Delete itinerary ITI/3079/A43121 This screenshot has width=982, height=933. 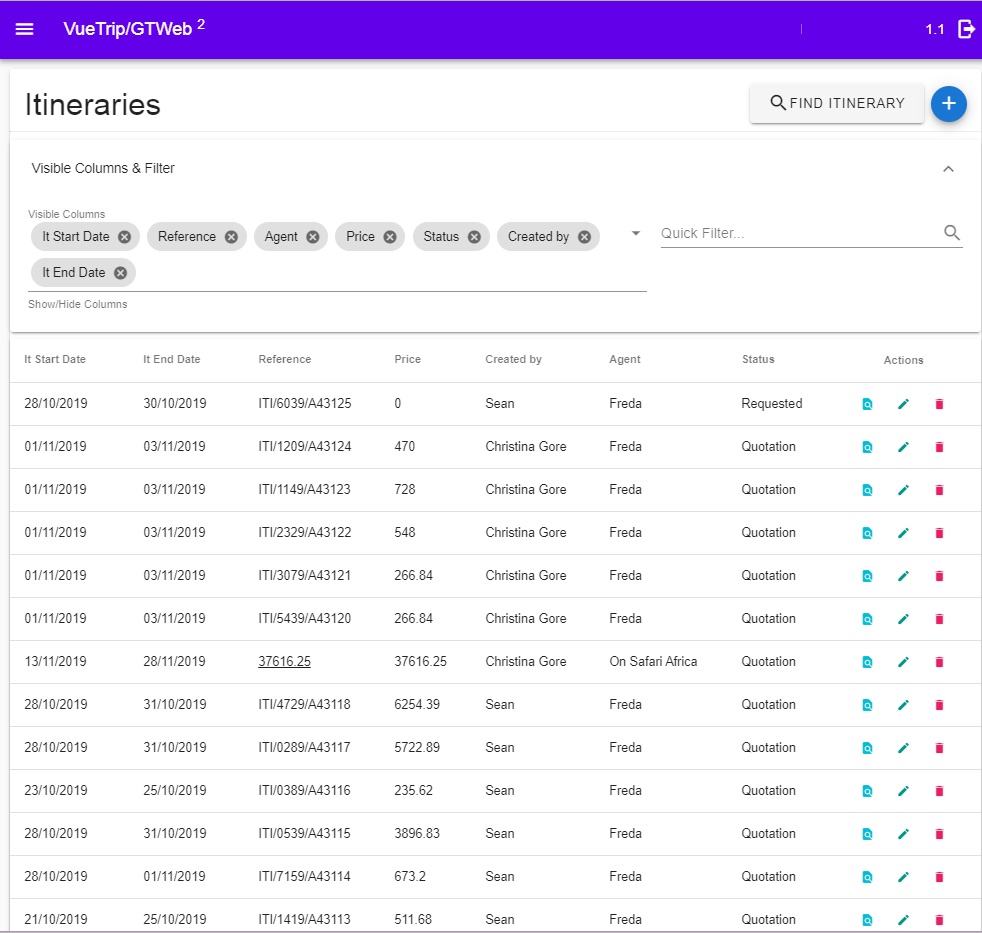pos(939,576)
